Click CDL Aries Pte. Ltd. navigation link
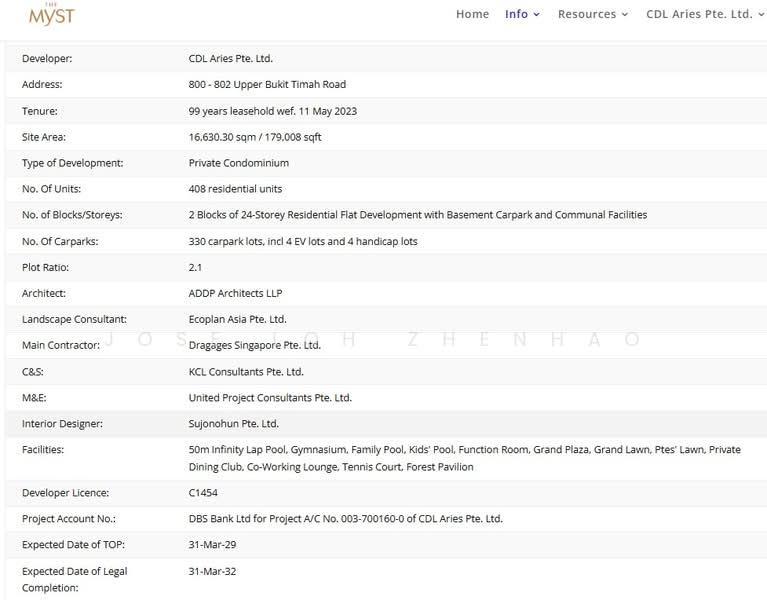767x600 pixels. tap(699, 14)
